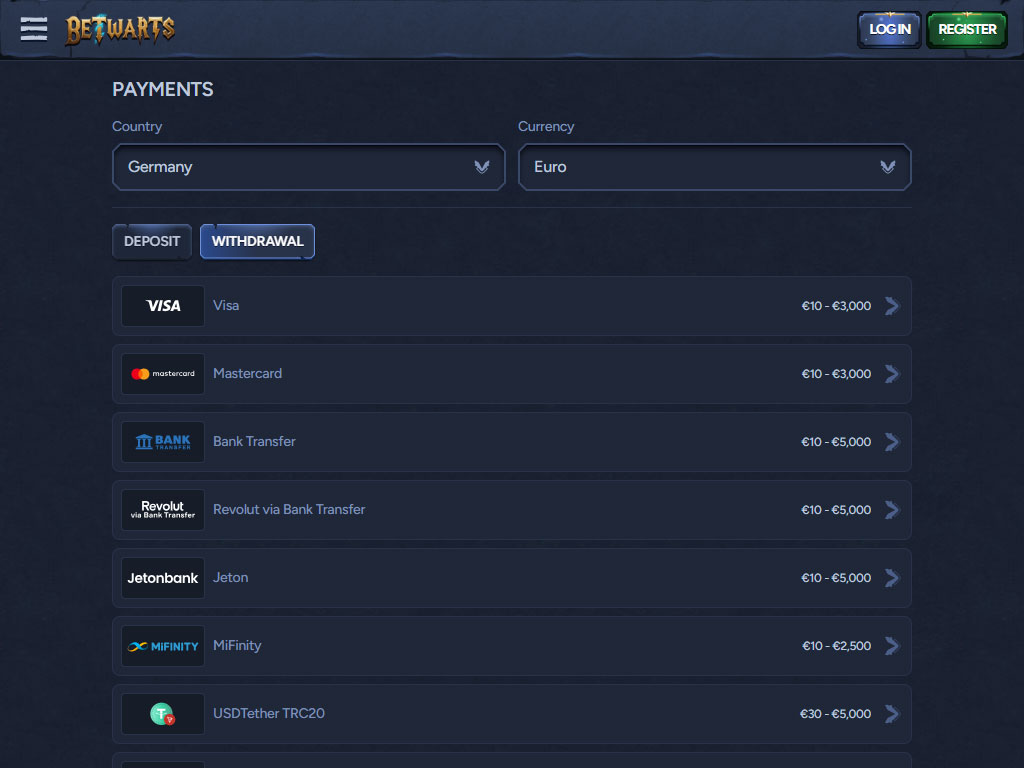Click the MiFinity €10 - €2,500 limit
This screenshot has height=768, width=1024.
(x=836, y=646)
